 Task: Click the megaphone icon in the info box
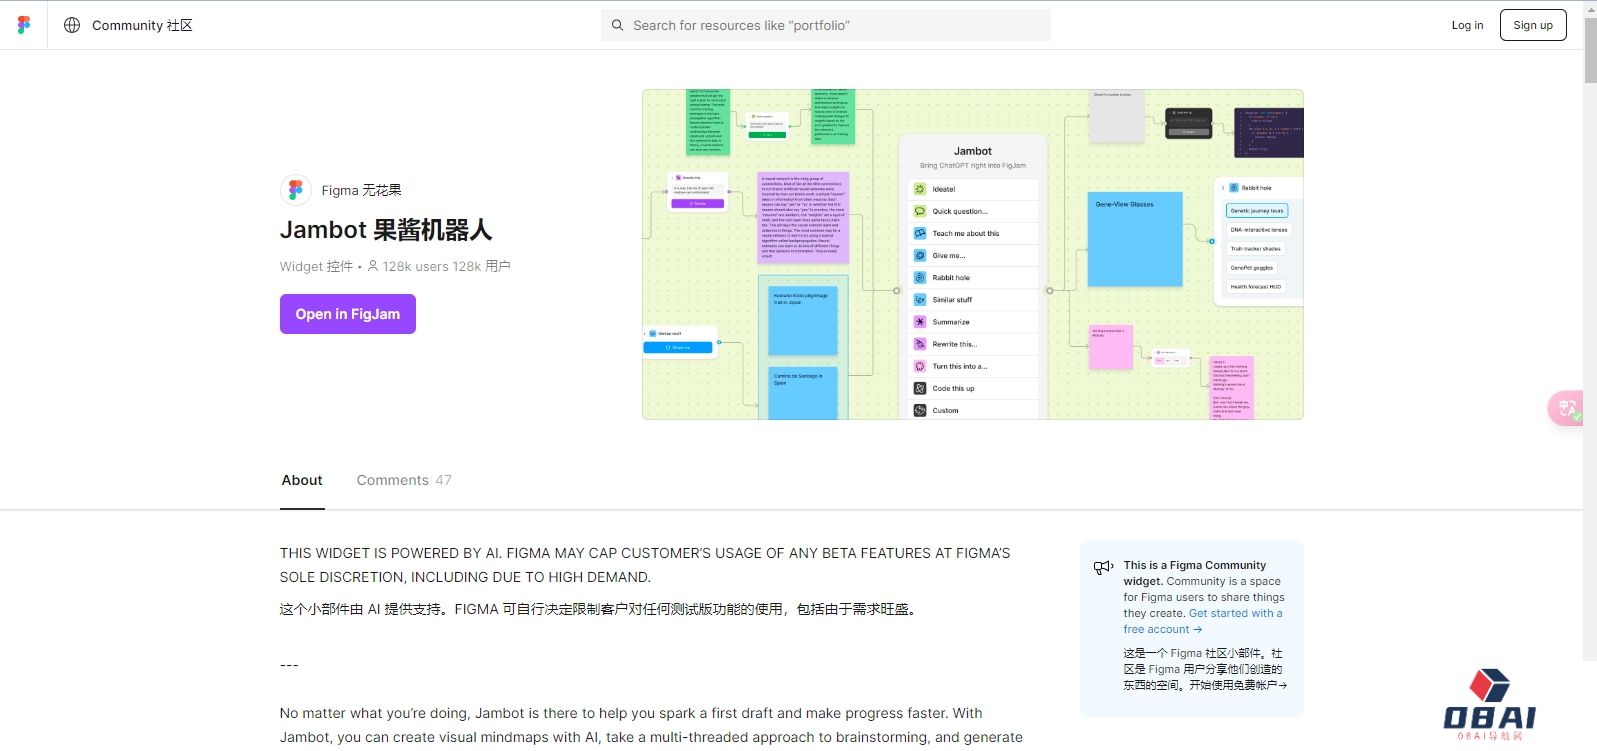click(x=1103, y=567)
